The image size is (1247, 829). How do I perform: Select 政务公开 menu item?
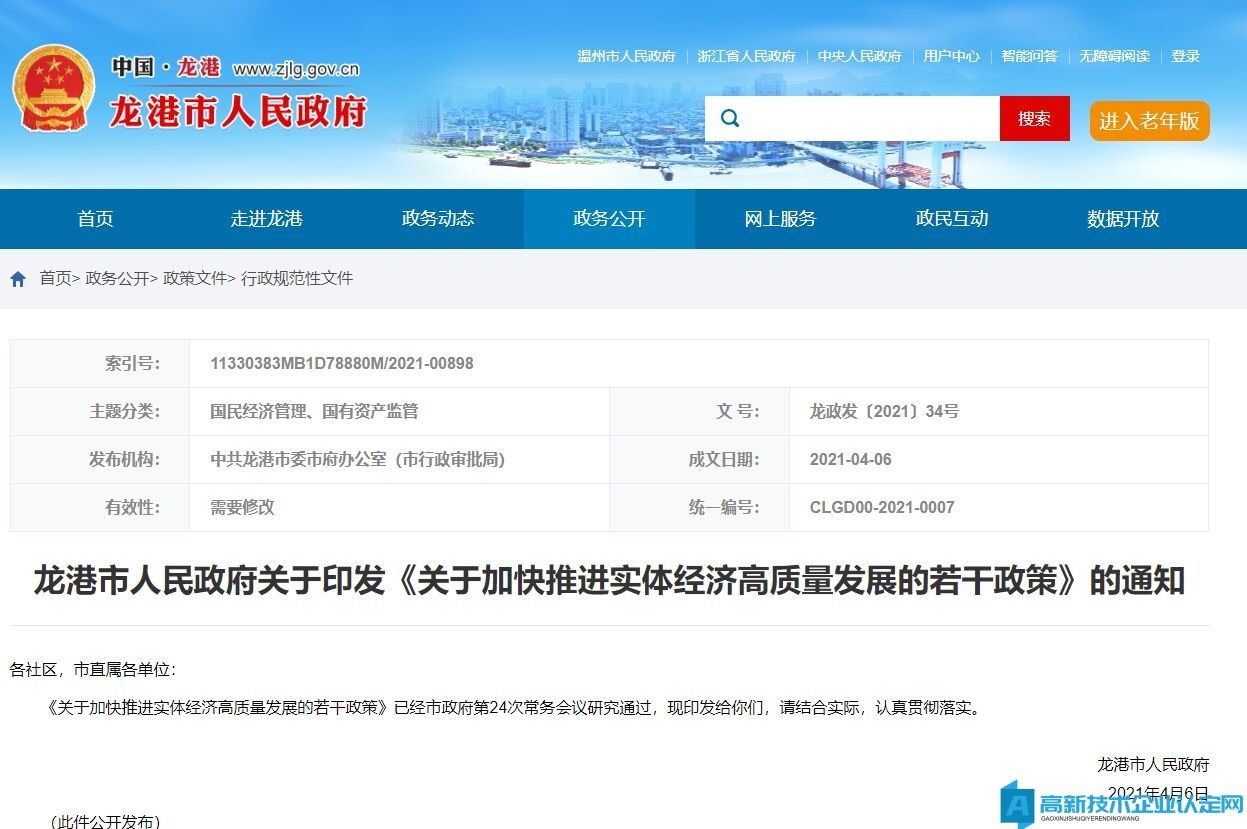tap(609, 219)
